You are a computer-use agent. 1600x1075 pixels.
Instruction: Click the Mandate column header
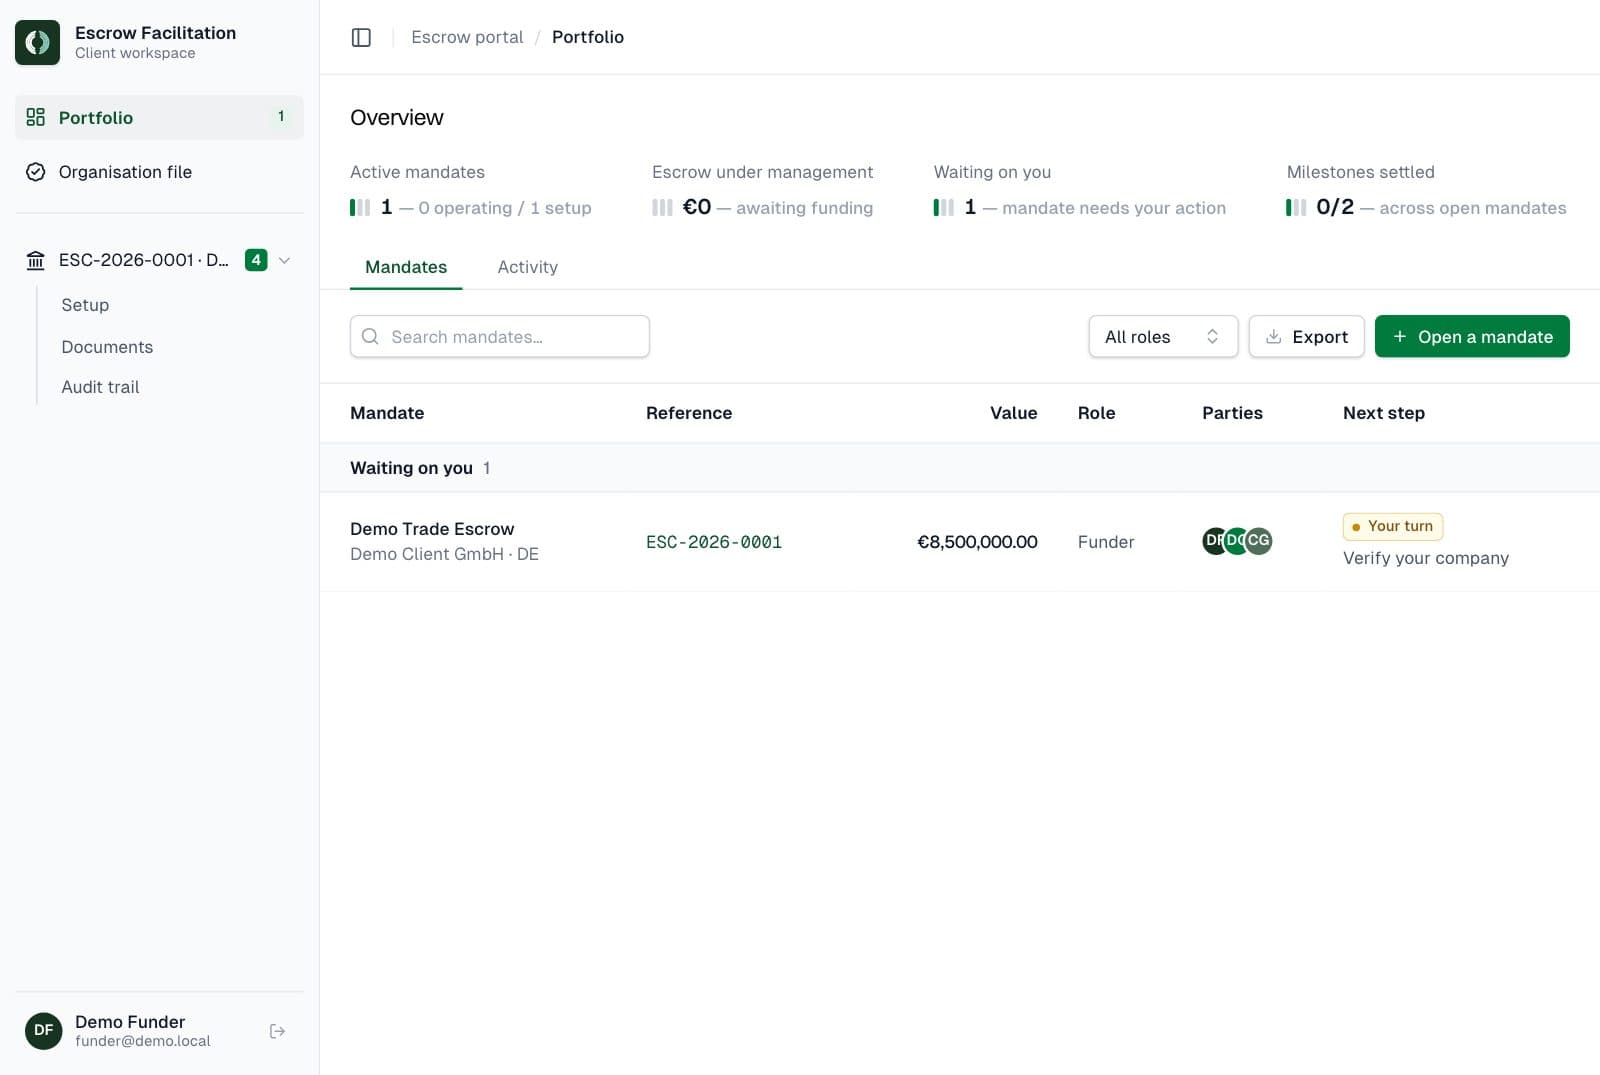point(387,413)
